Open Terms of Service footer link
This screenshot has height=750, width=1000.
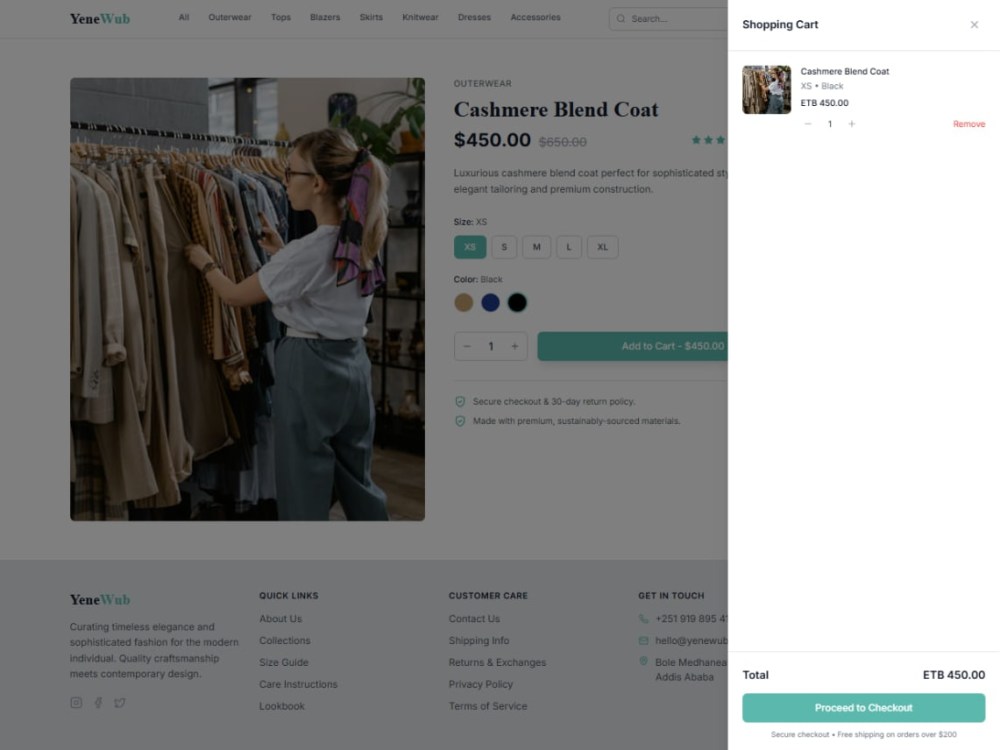click(x=488, y=706)
